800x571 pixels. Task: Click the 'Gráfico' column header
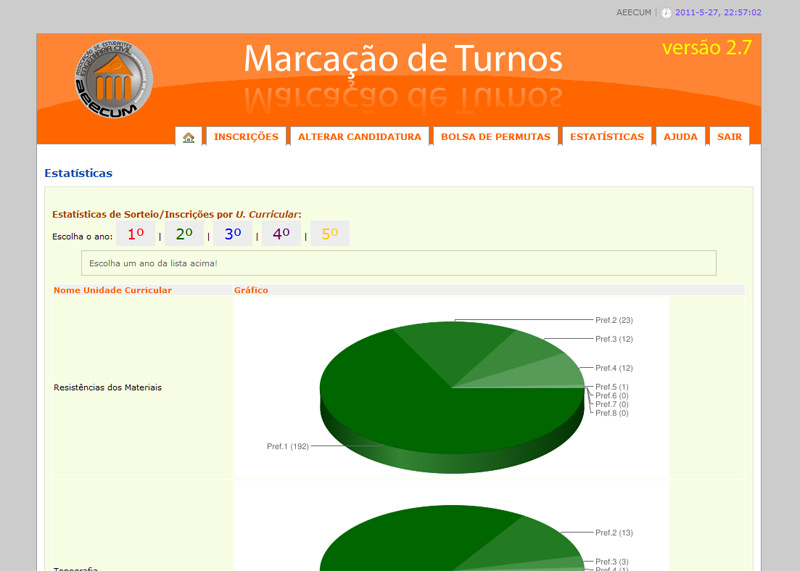tap(251, 290)
